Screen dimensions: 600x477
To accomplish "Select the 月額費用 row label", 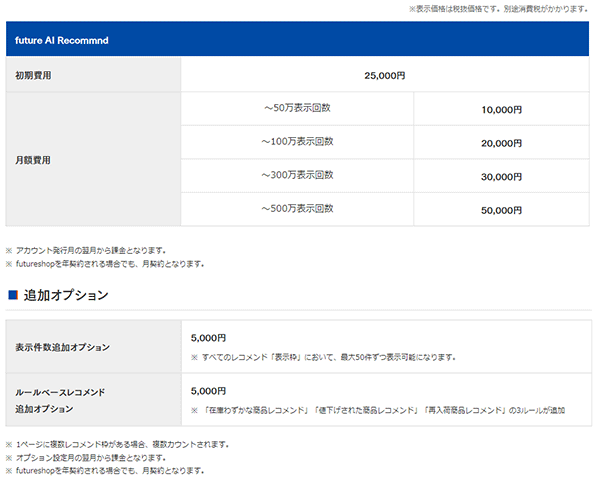I will (33, 160).
